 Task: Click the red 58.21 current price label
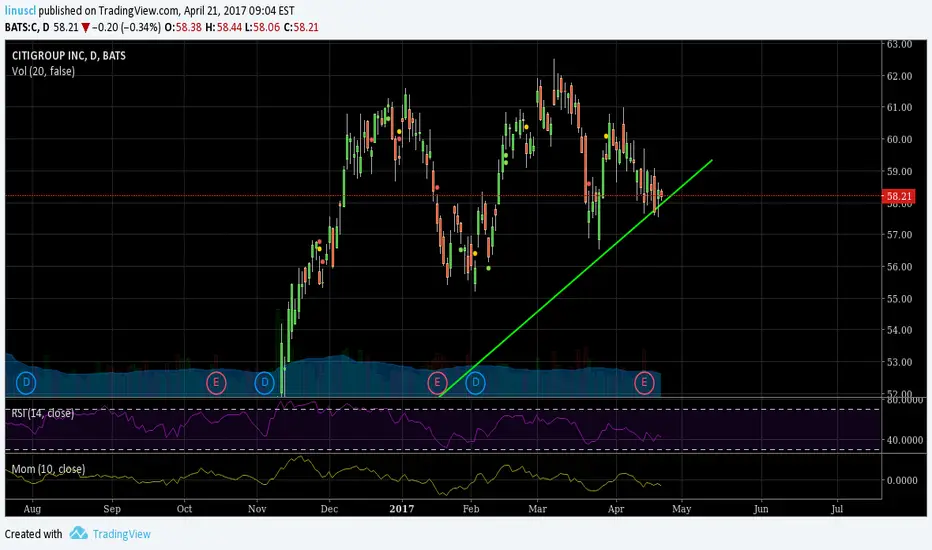click(x=899, y=196)
